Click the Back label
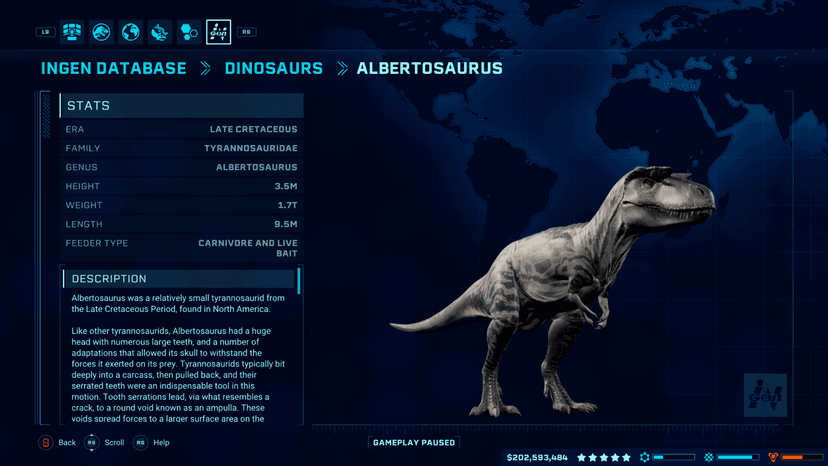Screen dimensions: 828x466 point(67,443)
